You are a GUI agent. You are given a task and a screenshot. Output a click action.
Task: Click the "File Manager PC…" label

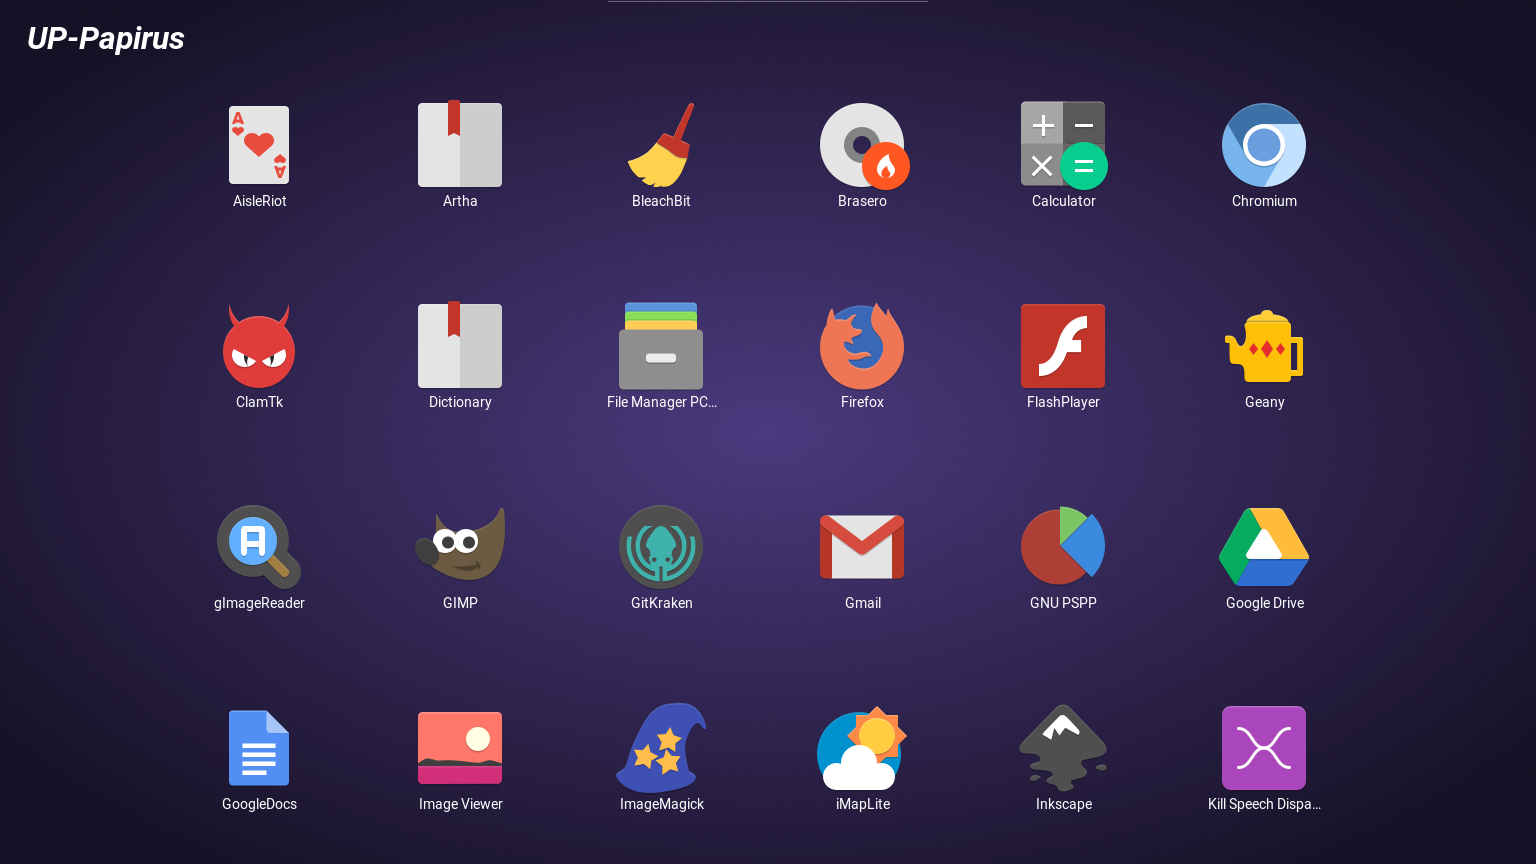pyautogui.click(x=662, y=402)
